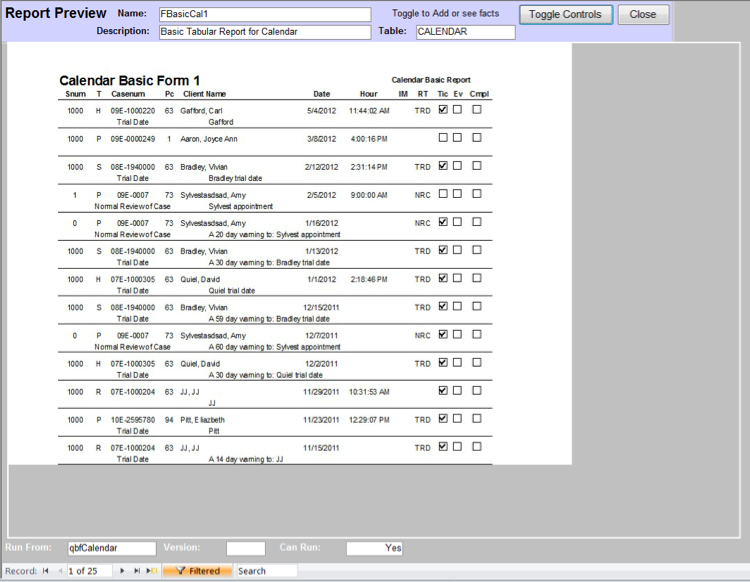Click the Run From field qbfCalendar
Viewport: 750px width, 582px height.
111,548
